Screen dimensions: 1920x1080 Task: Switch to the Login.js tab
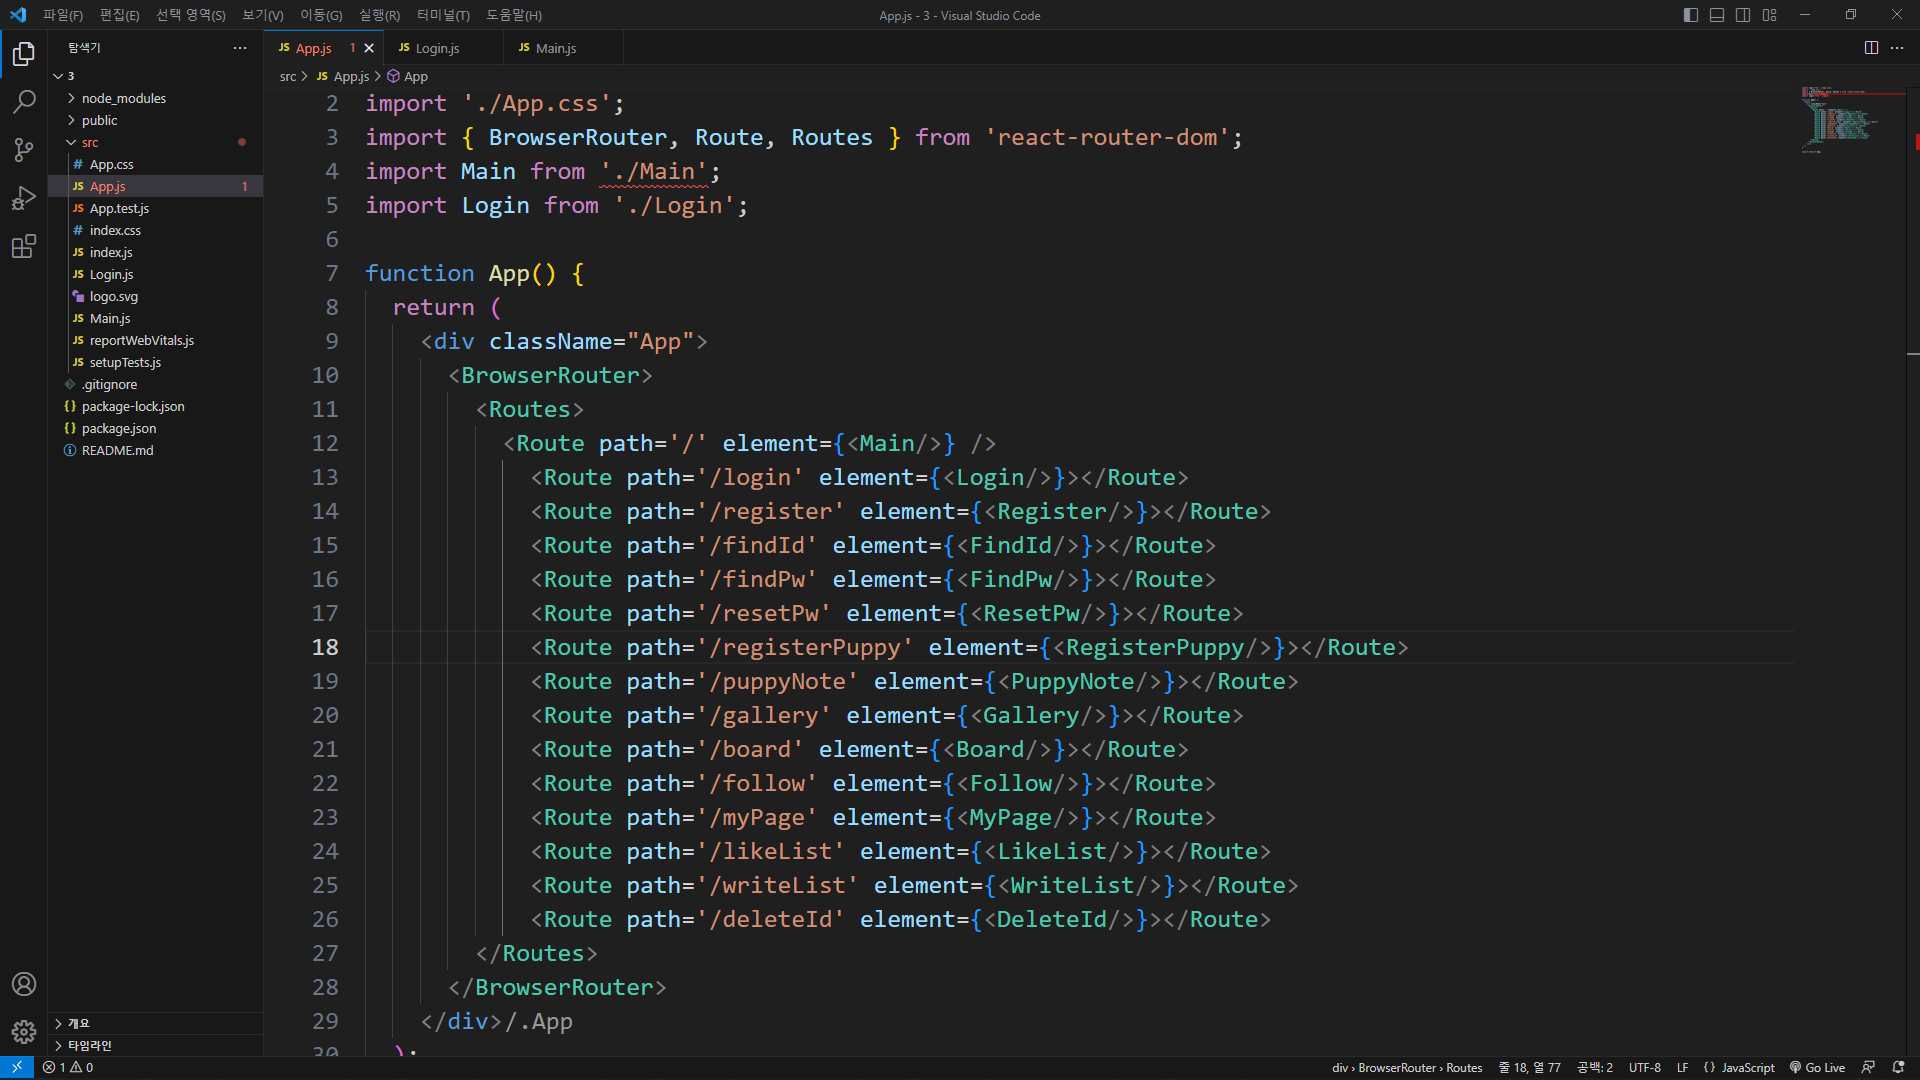pyautogui.click(x=437, y=48)
